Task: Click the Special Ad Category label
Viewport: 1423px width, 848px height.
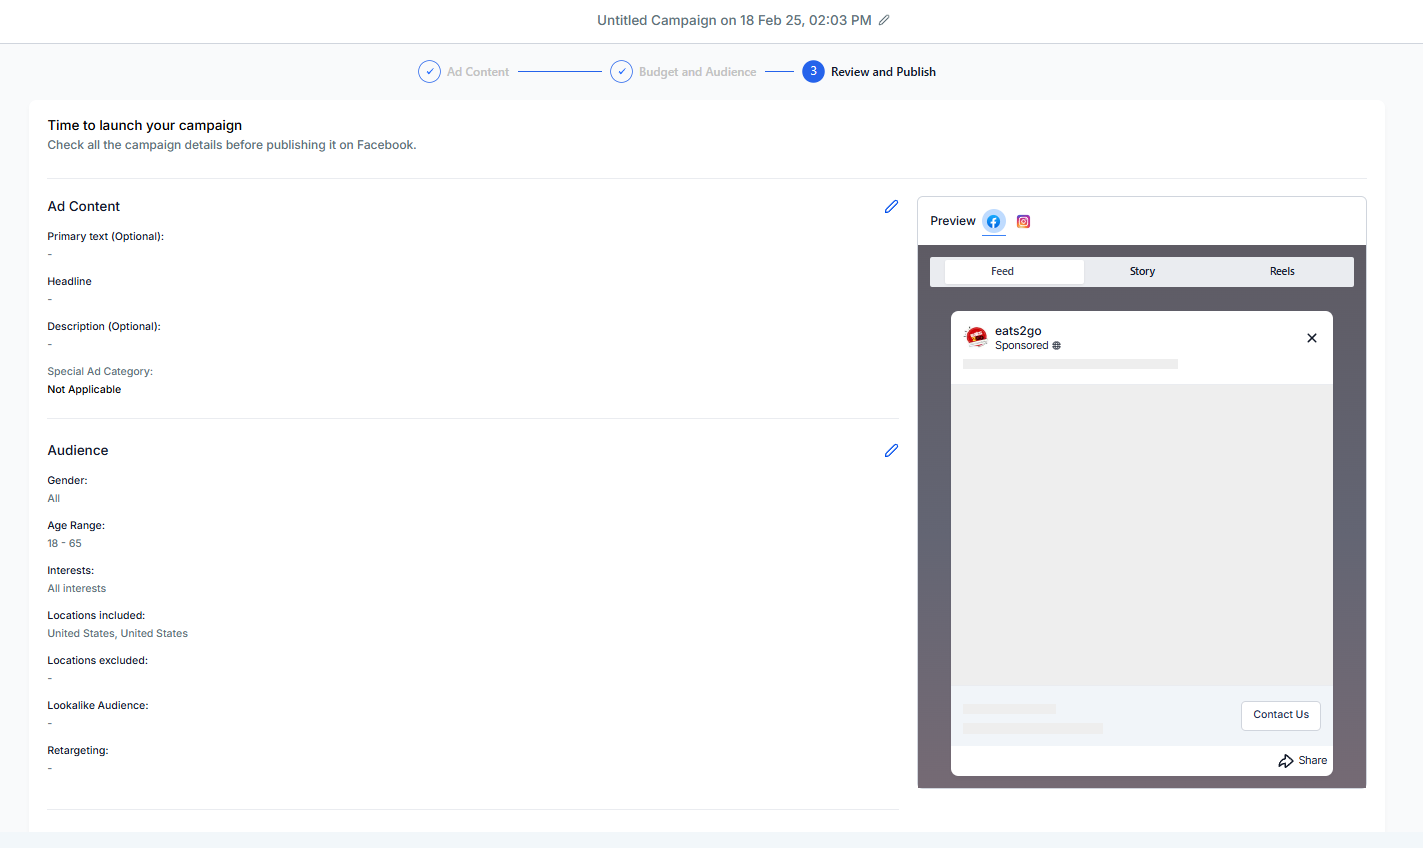Action: tap(100, 372)
